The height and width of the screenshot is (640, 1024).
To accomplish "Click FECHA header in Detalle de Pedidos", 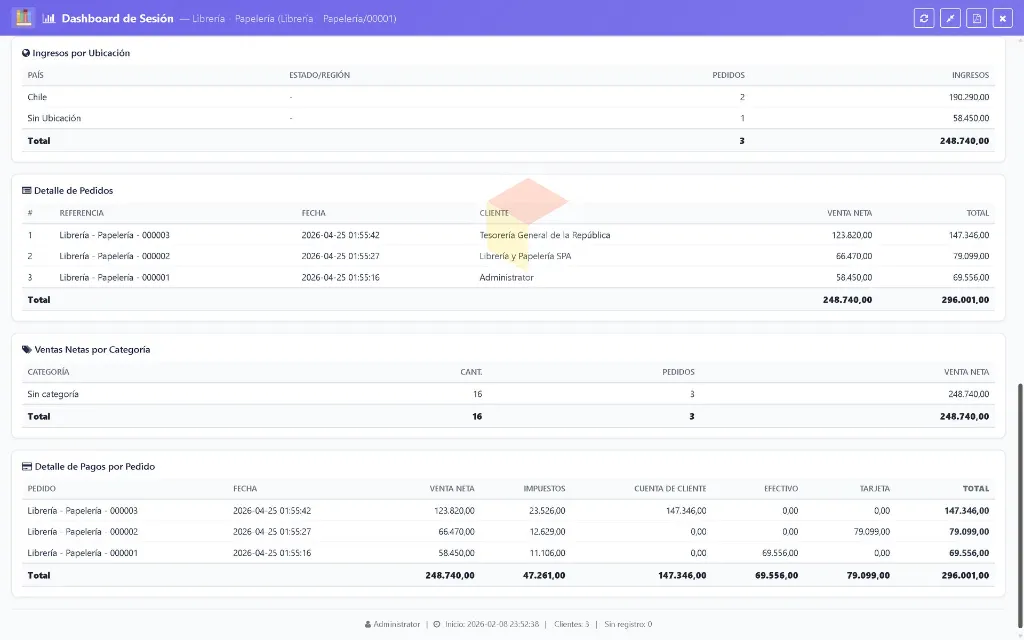I will click(x=313, y=213).
